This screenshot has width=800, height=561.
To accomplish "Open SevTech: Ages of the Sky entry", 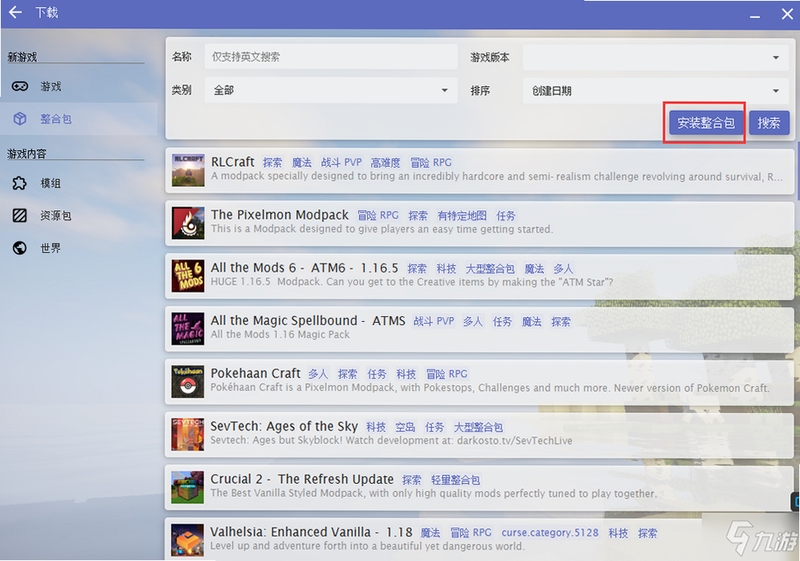I will [480, 434].
